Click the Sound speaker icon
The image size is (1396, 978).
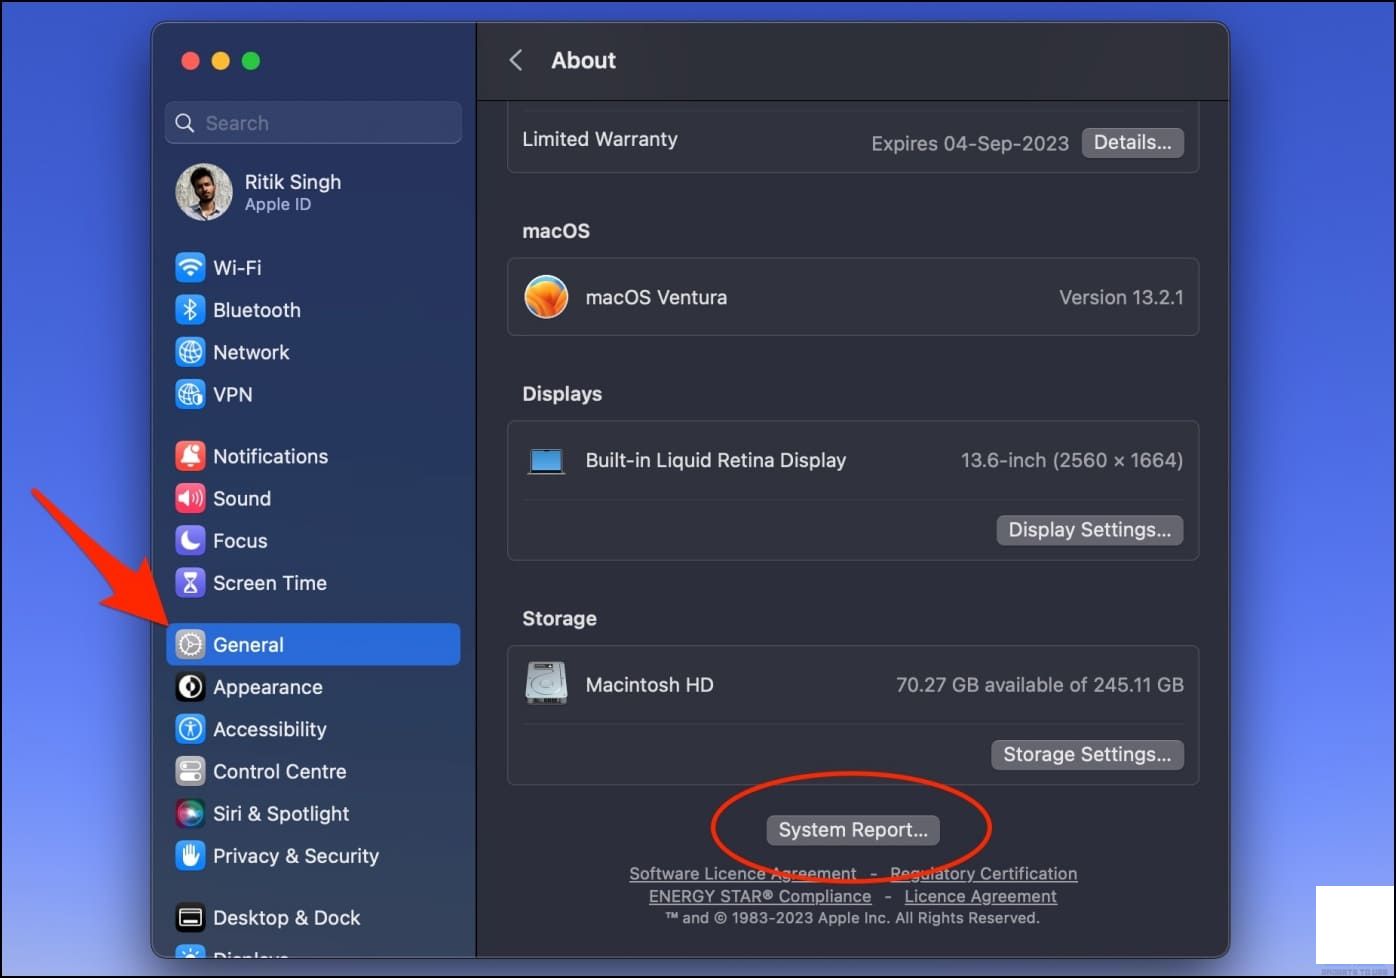click(190, 498)
